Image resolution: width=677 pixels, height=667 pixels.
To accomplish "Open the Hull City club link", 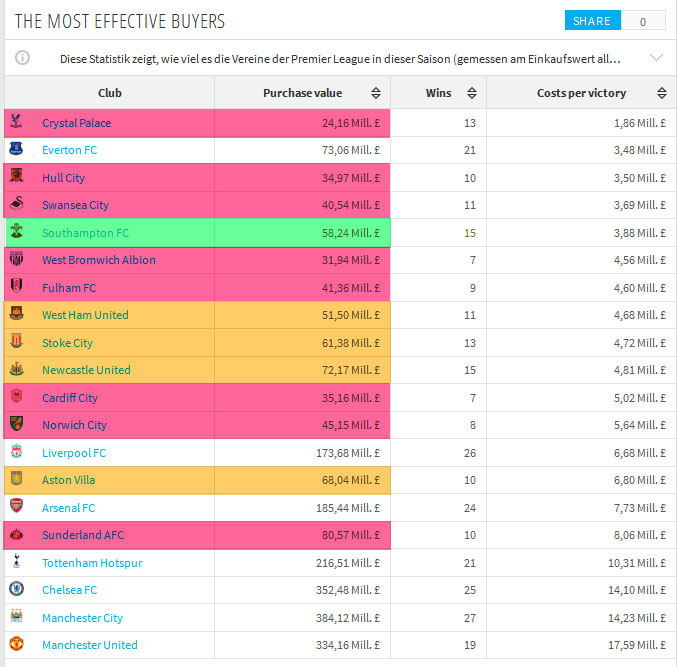I will 63,178.
